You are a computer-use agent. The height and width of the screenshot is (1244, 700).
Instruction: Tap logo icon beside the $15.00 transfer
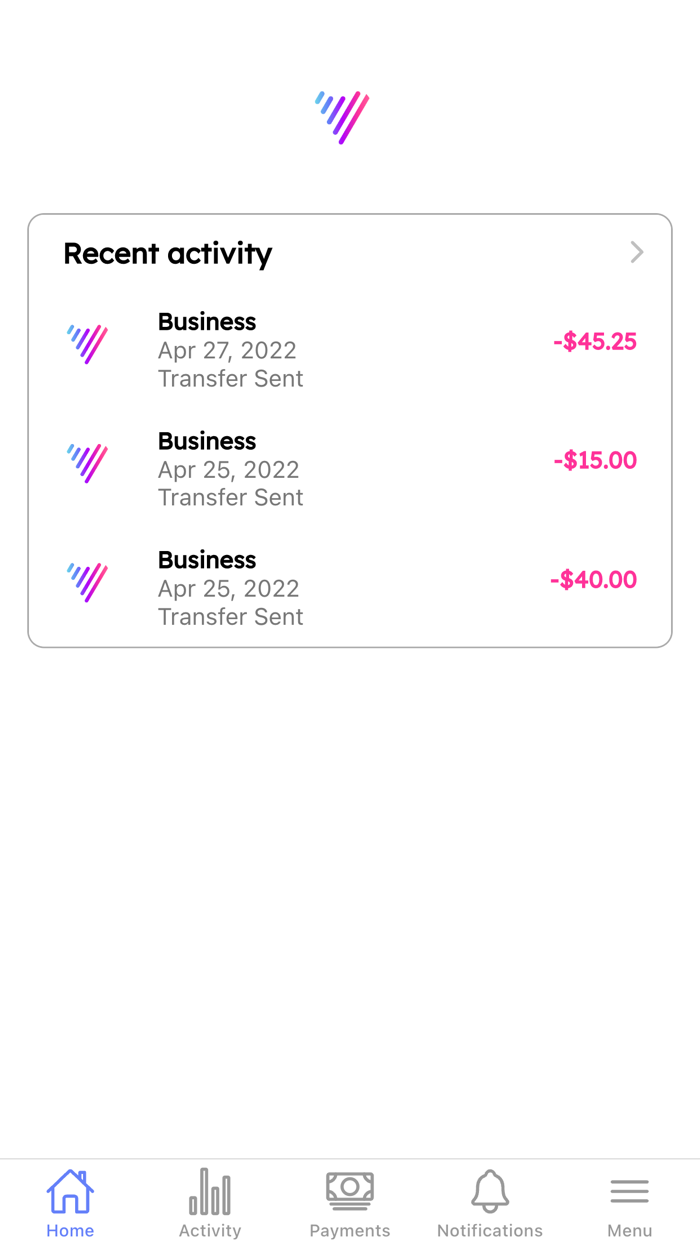(88, 463)
